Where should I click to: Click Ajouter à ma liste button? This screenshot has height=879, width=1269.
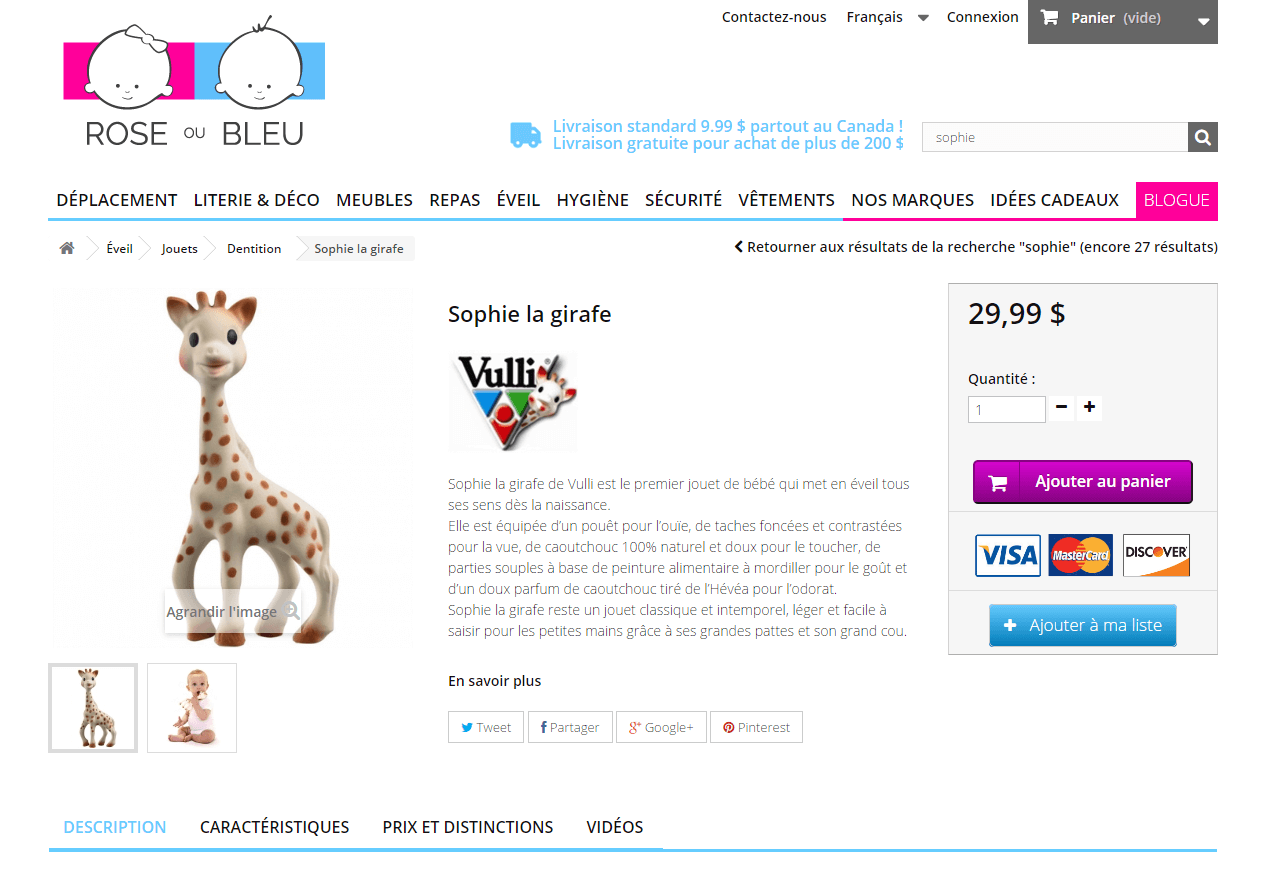pos(1083,625)
